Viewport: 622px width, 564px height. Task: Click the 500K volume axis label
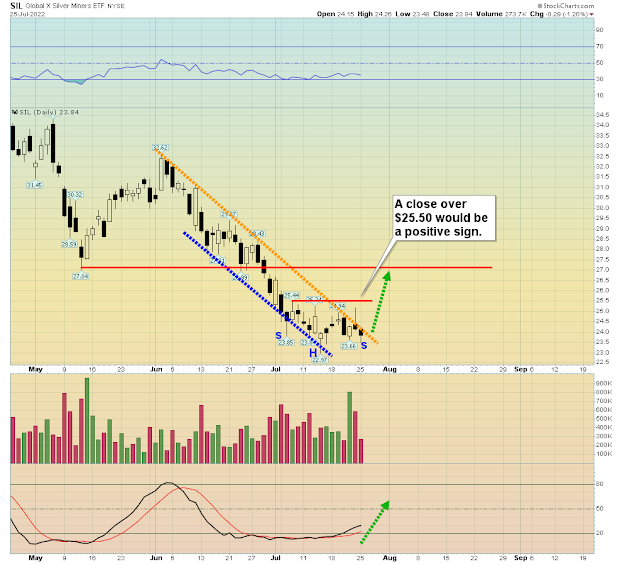(x=603, y=418)
